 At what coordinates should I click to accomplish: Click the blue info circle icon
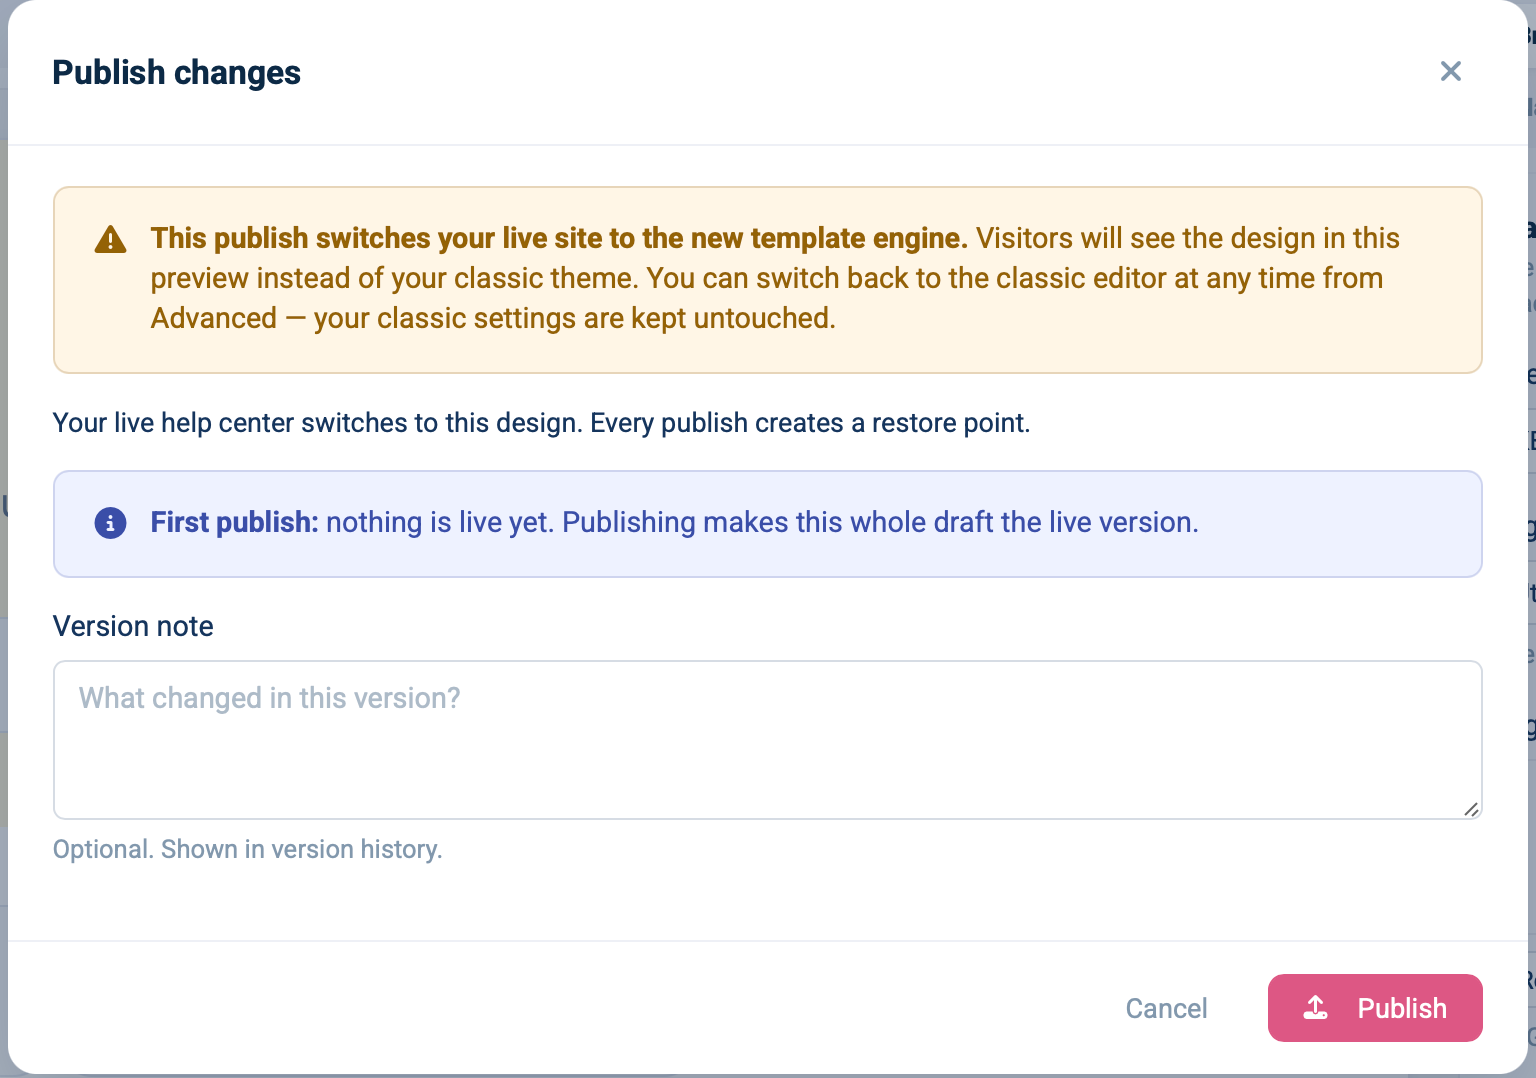pos(110,522)
